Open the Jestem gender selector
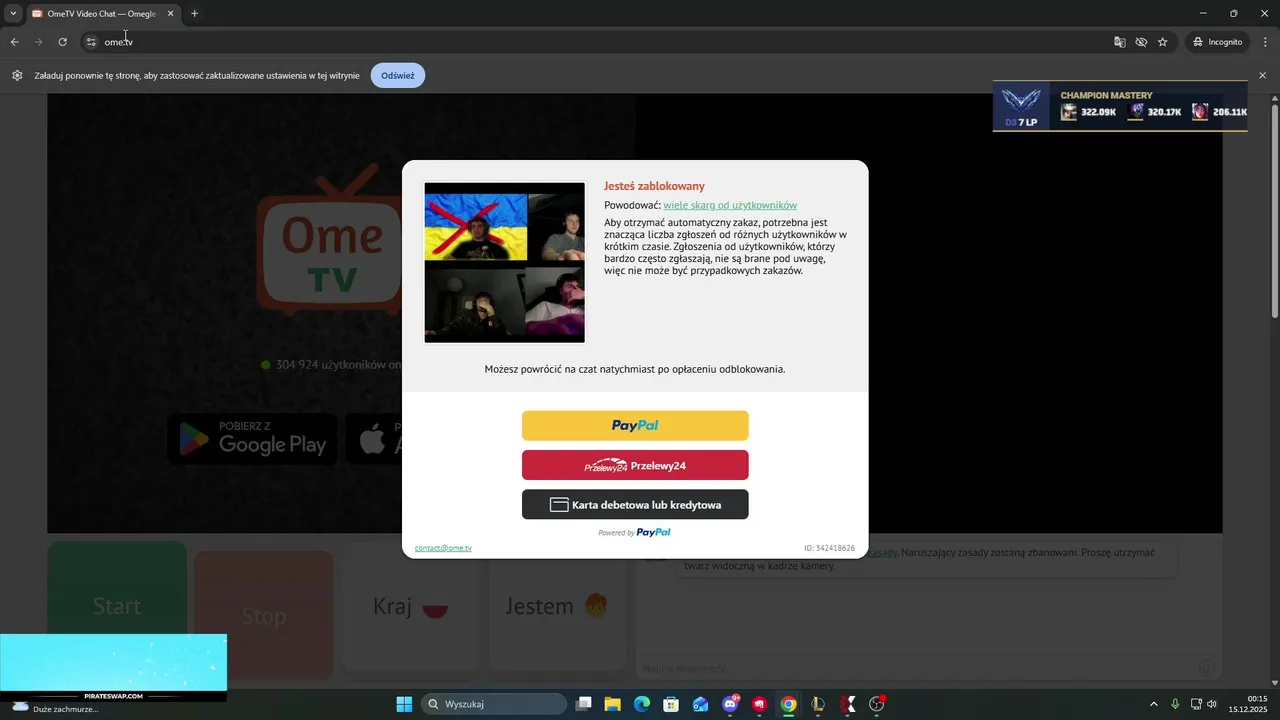This screenshot has height=720, width=1280. click(x=557, y=606)
